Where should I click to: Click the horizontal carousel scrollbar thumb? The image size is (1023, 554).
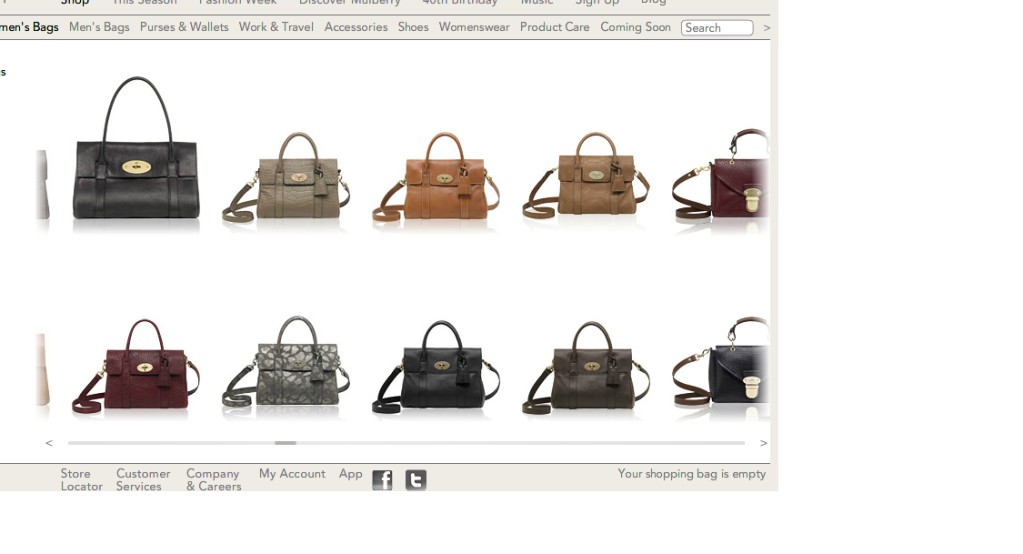285,442
